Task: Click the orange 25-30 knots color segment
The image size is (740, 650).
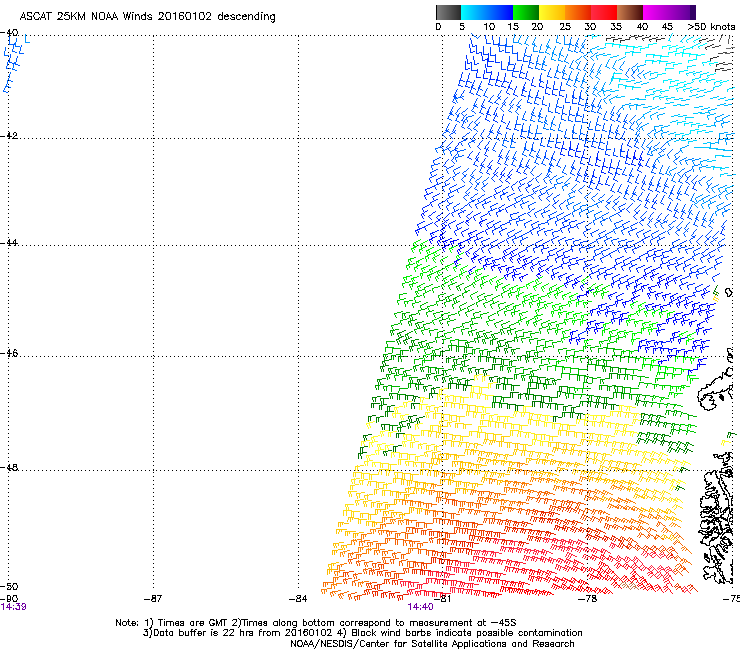Action: tap(578, 12)
